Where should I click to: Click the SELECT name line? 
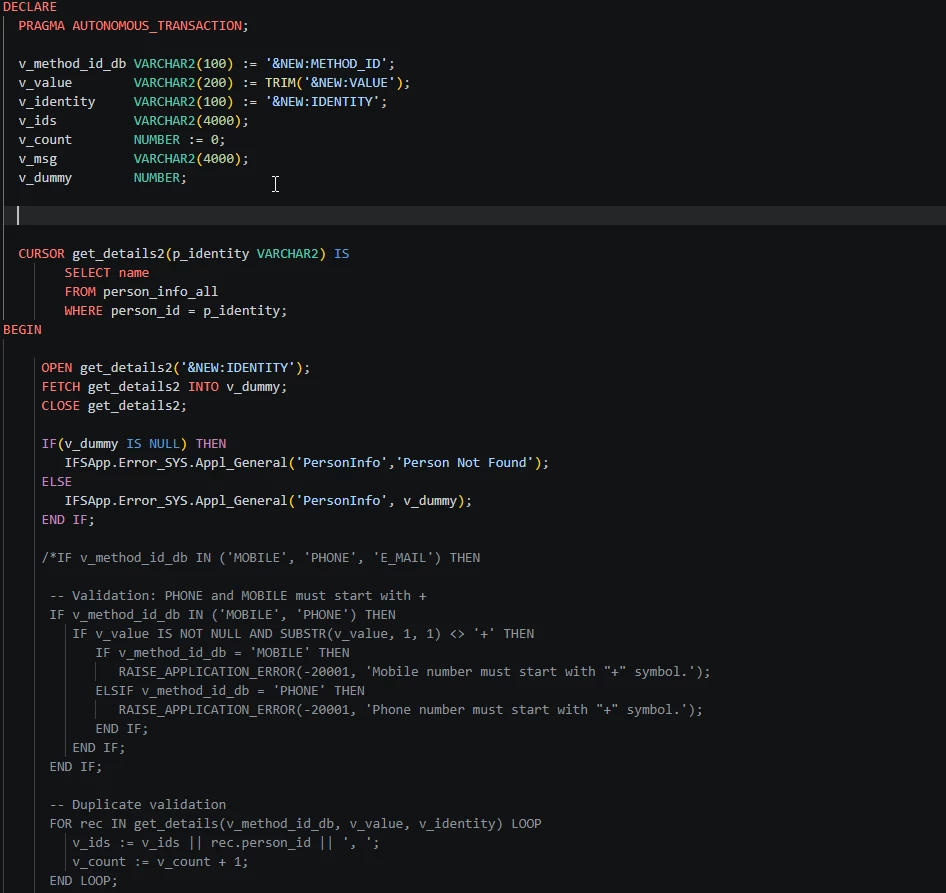tap(107, 272)
